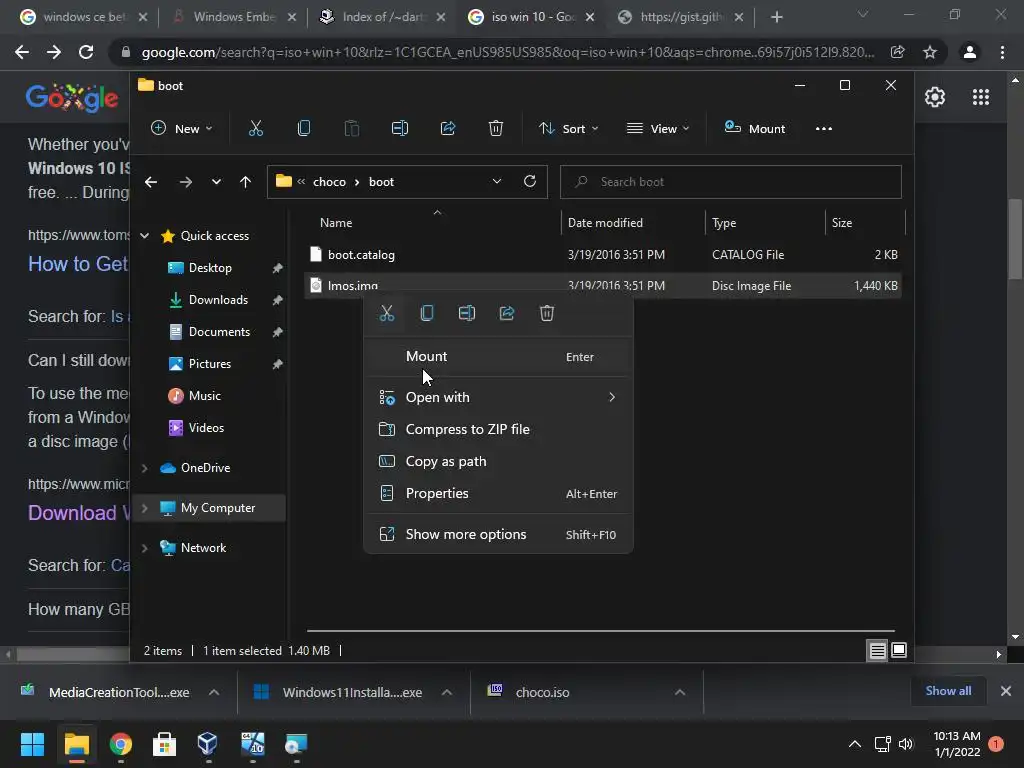Screen dimensions: 1024x768
Task: Open See more toolbar ellipsis
Action: click(824, 129)
